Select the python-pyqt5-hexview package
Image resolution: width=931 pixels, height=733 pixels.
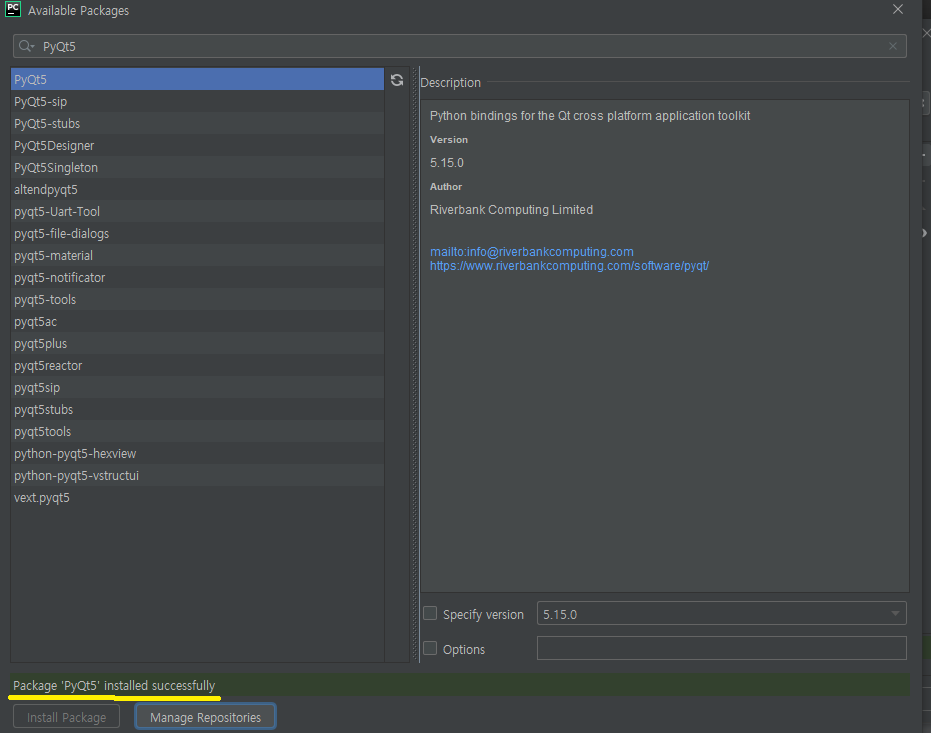pyautogui.click(x=197, y=453)
